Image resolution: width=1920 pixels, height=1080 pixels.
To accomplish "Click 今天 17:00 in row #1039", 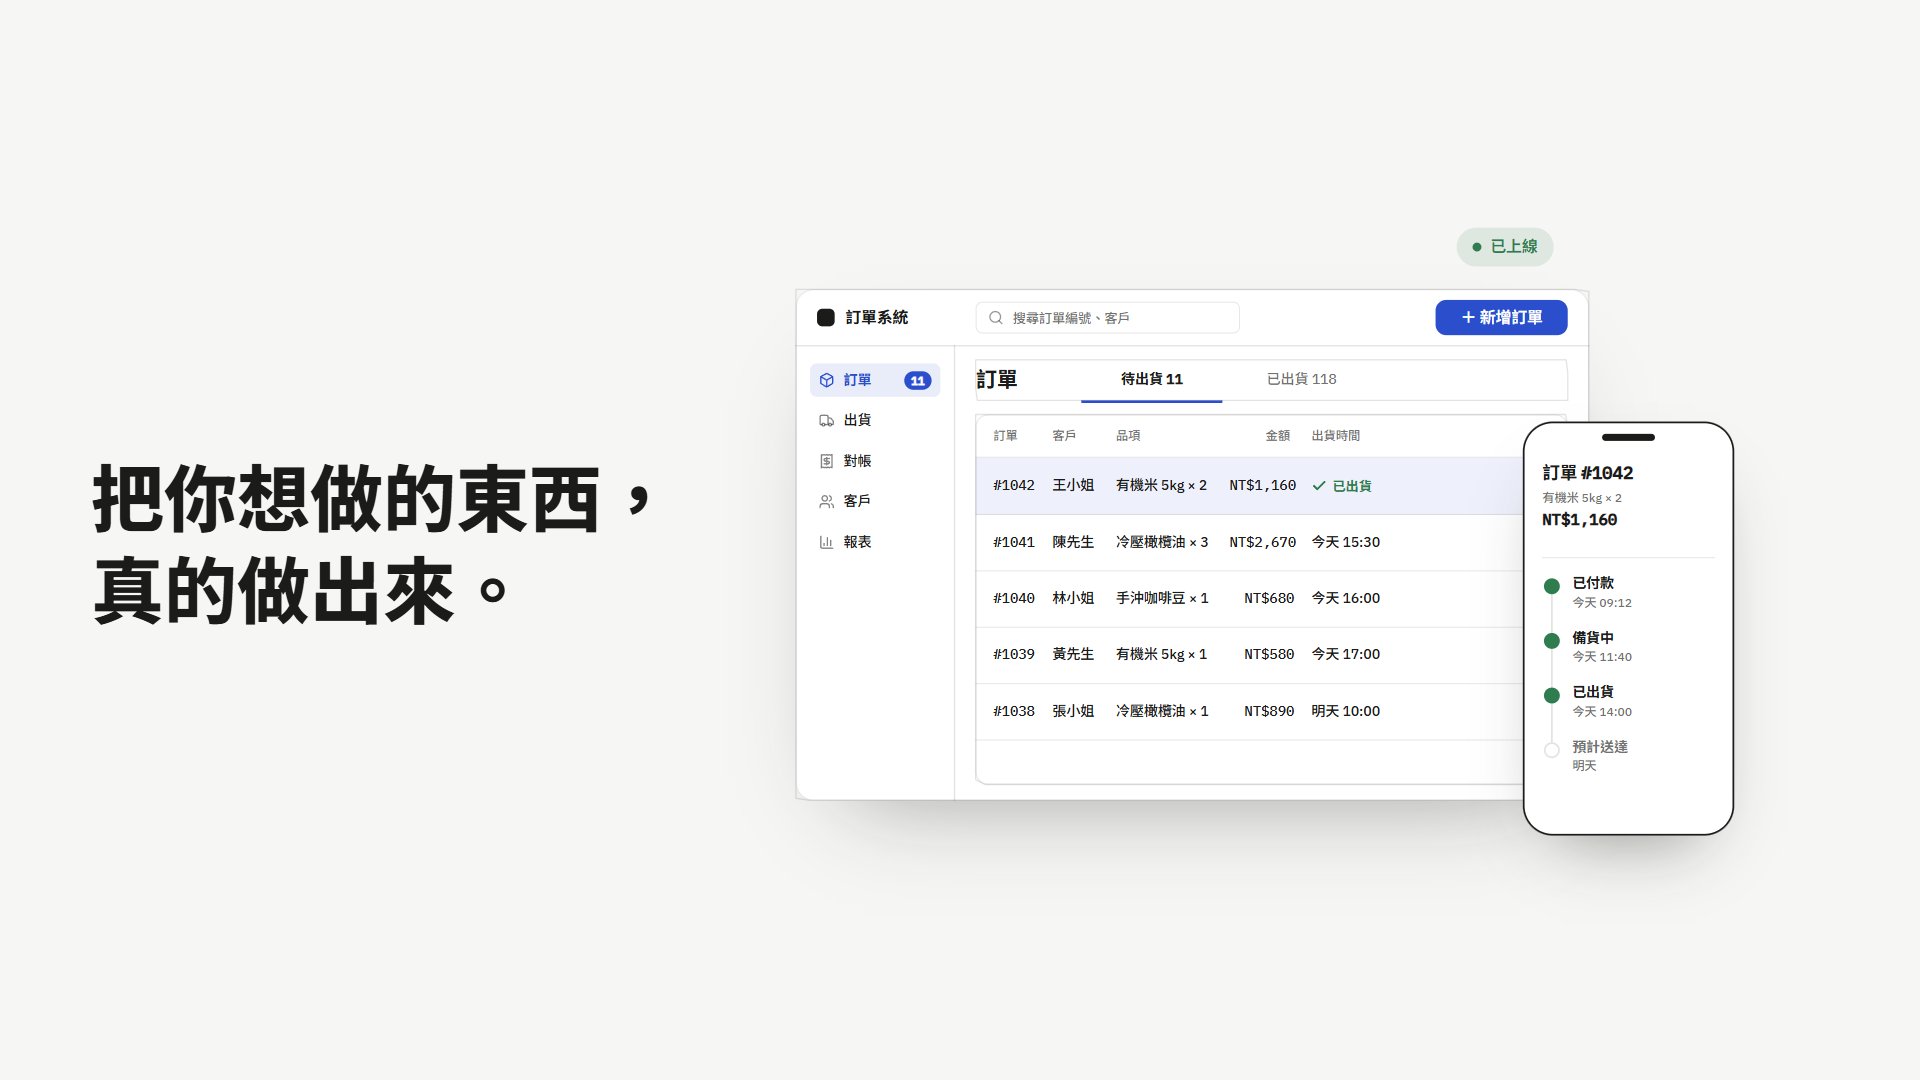I will click(x=1345, y=654).
